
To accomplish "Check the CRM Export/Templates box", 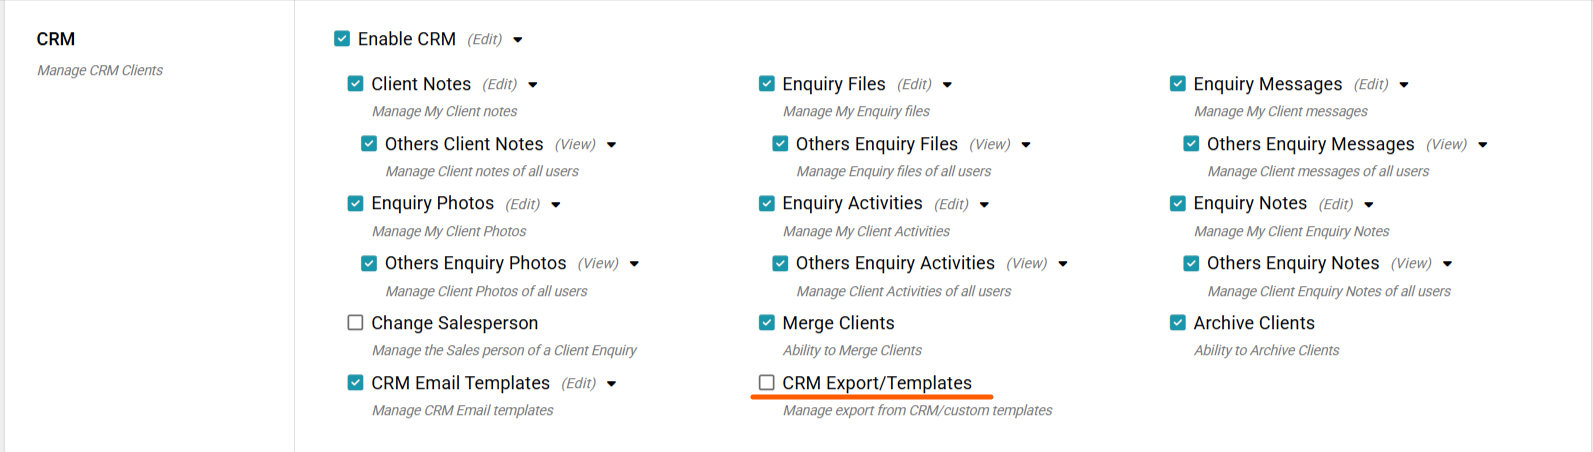I will tap(766, 383).
